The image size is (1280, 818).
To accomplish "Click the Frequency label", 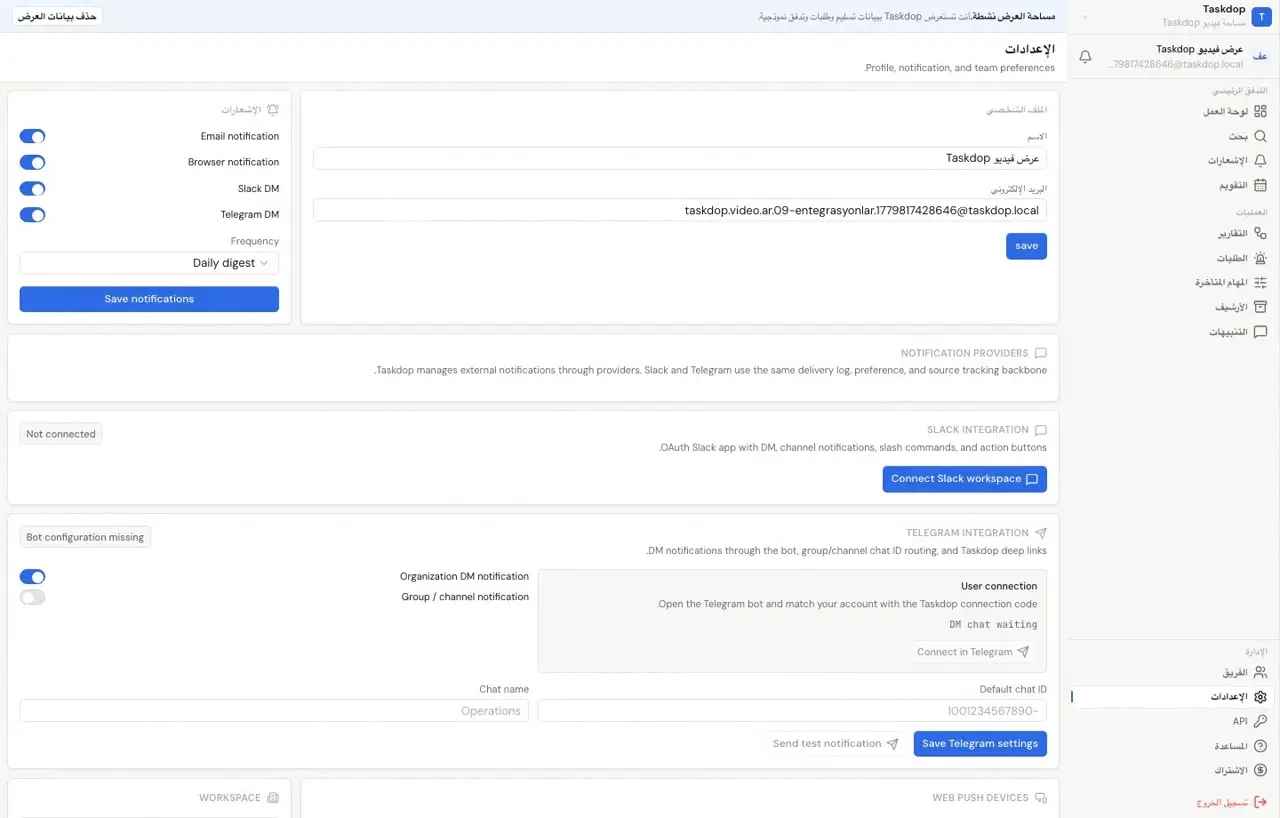I will pos(255,241).
